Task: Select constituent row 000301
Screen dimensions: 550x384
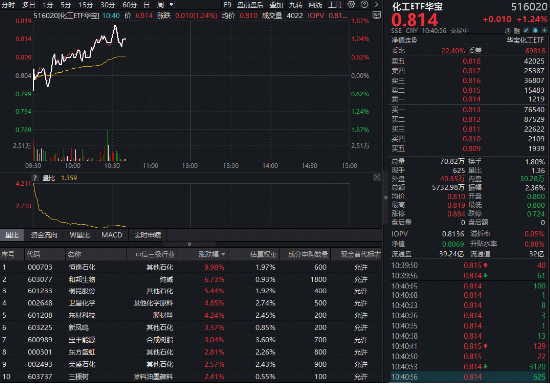Action: [x=191, y=352]
